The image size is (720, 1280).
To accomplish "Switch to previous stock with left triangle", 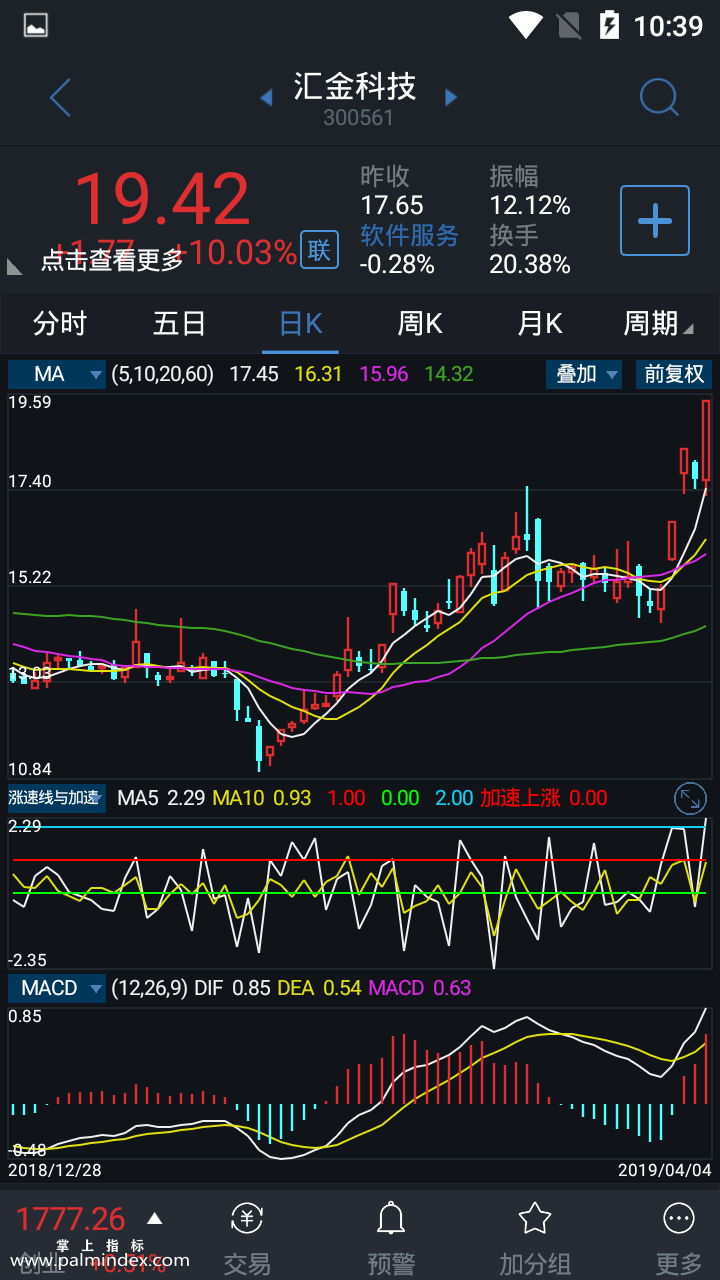I will point(266,97).
